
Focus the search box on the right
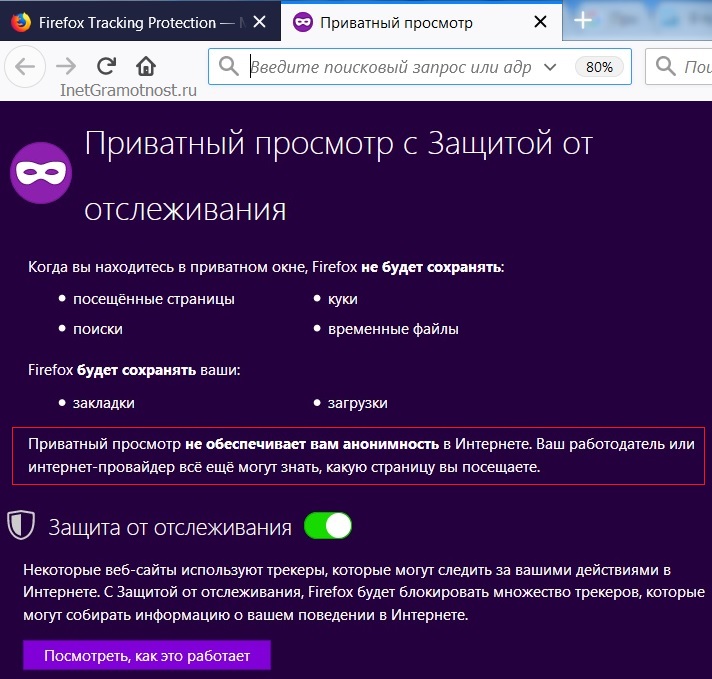678,67
